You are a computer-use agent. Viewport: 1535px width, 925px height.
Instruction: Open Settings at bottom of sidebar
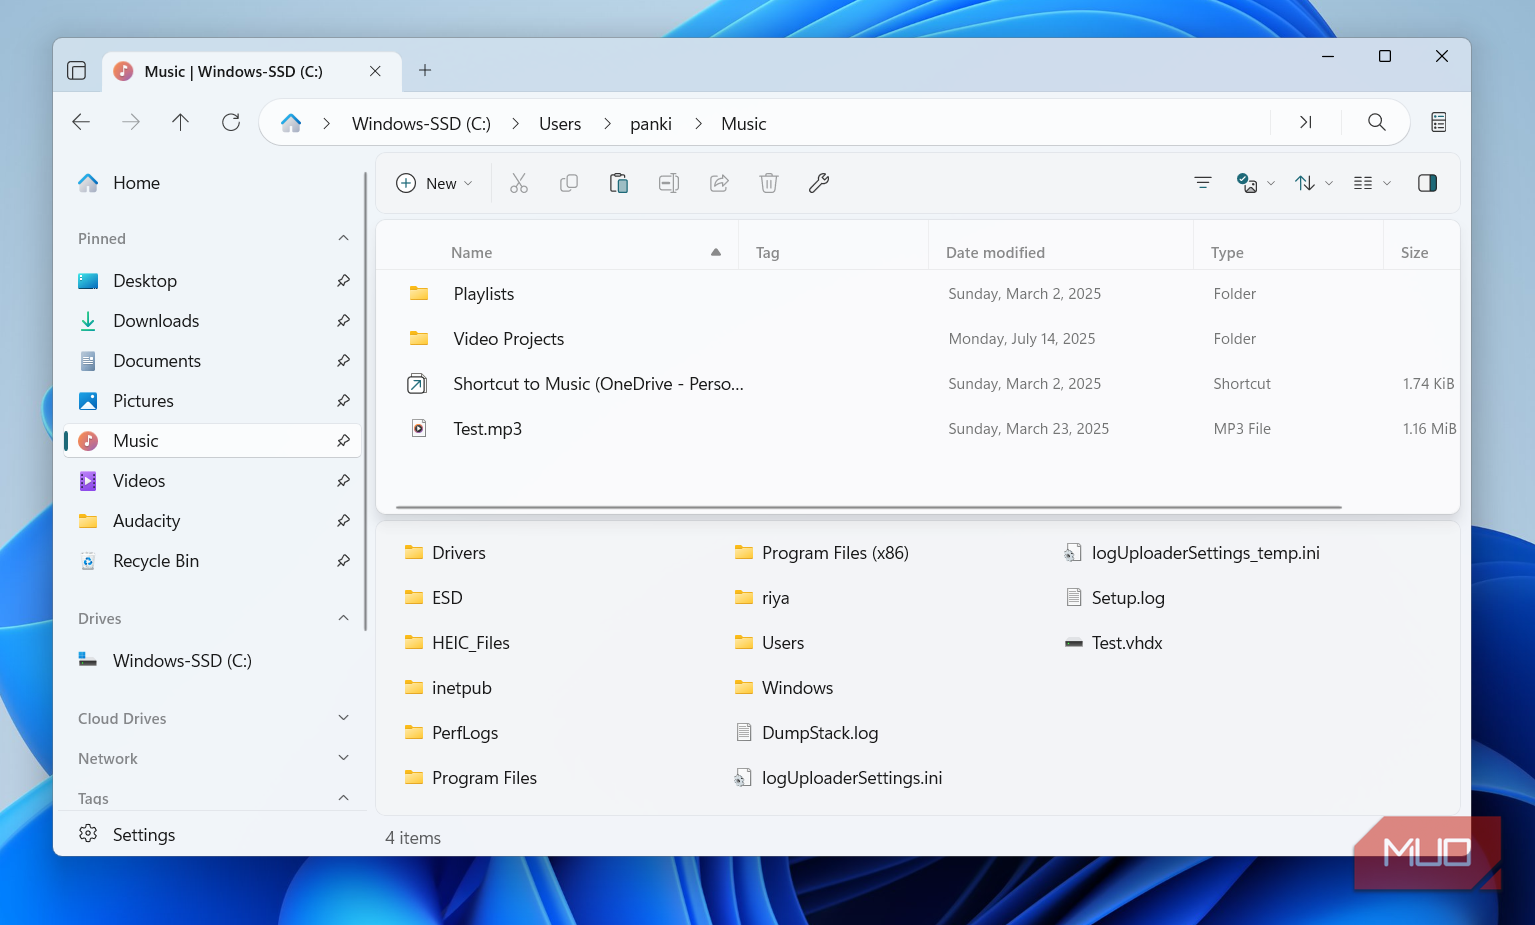point(143,835)
